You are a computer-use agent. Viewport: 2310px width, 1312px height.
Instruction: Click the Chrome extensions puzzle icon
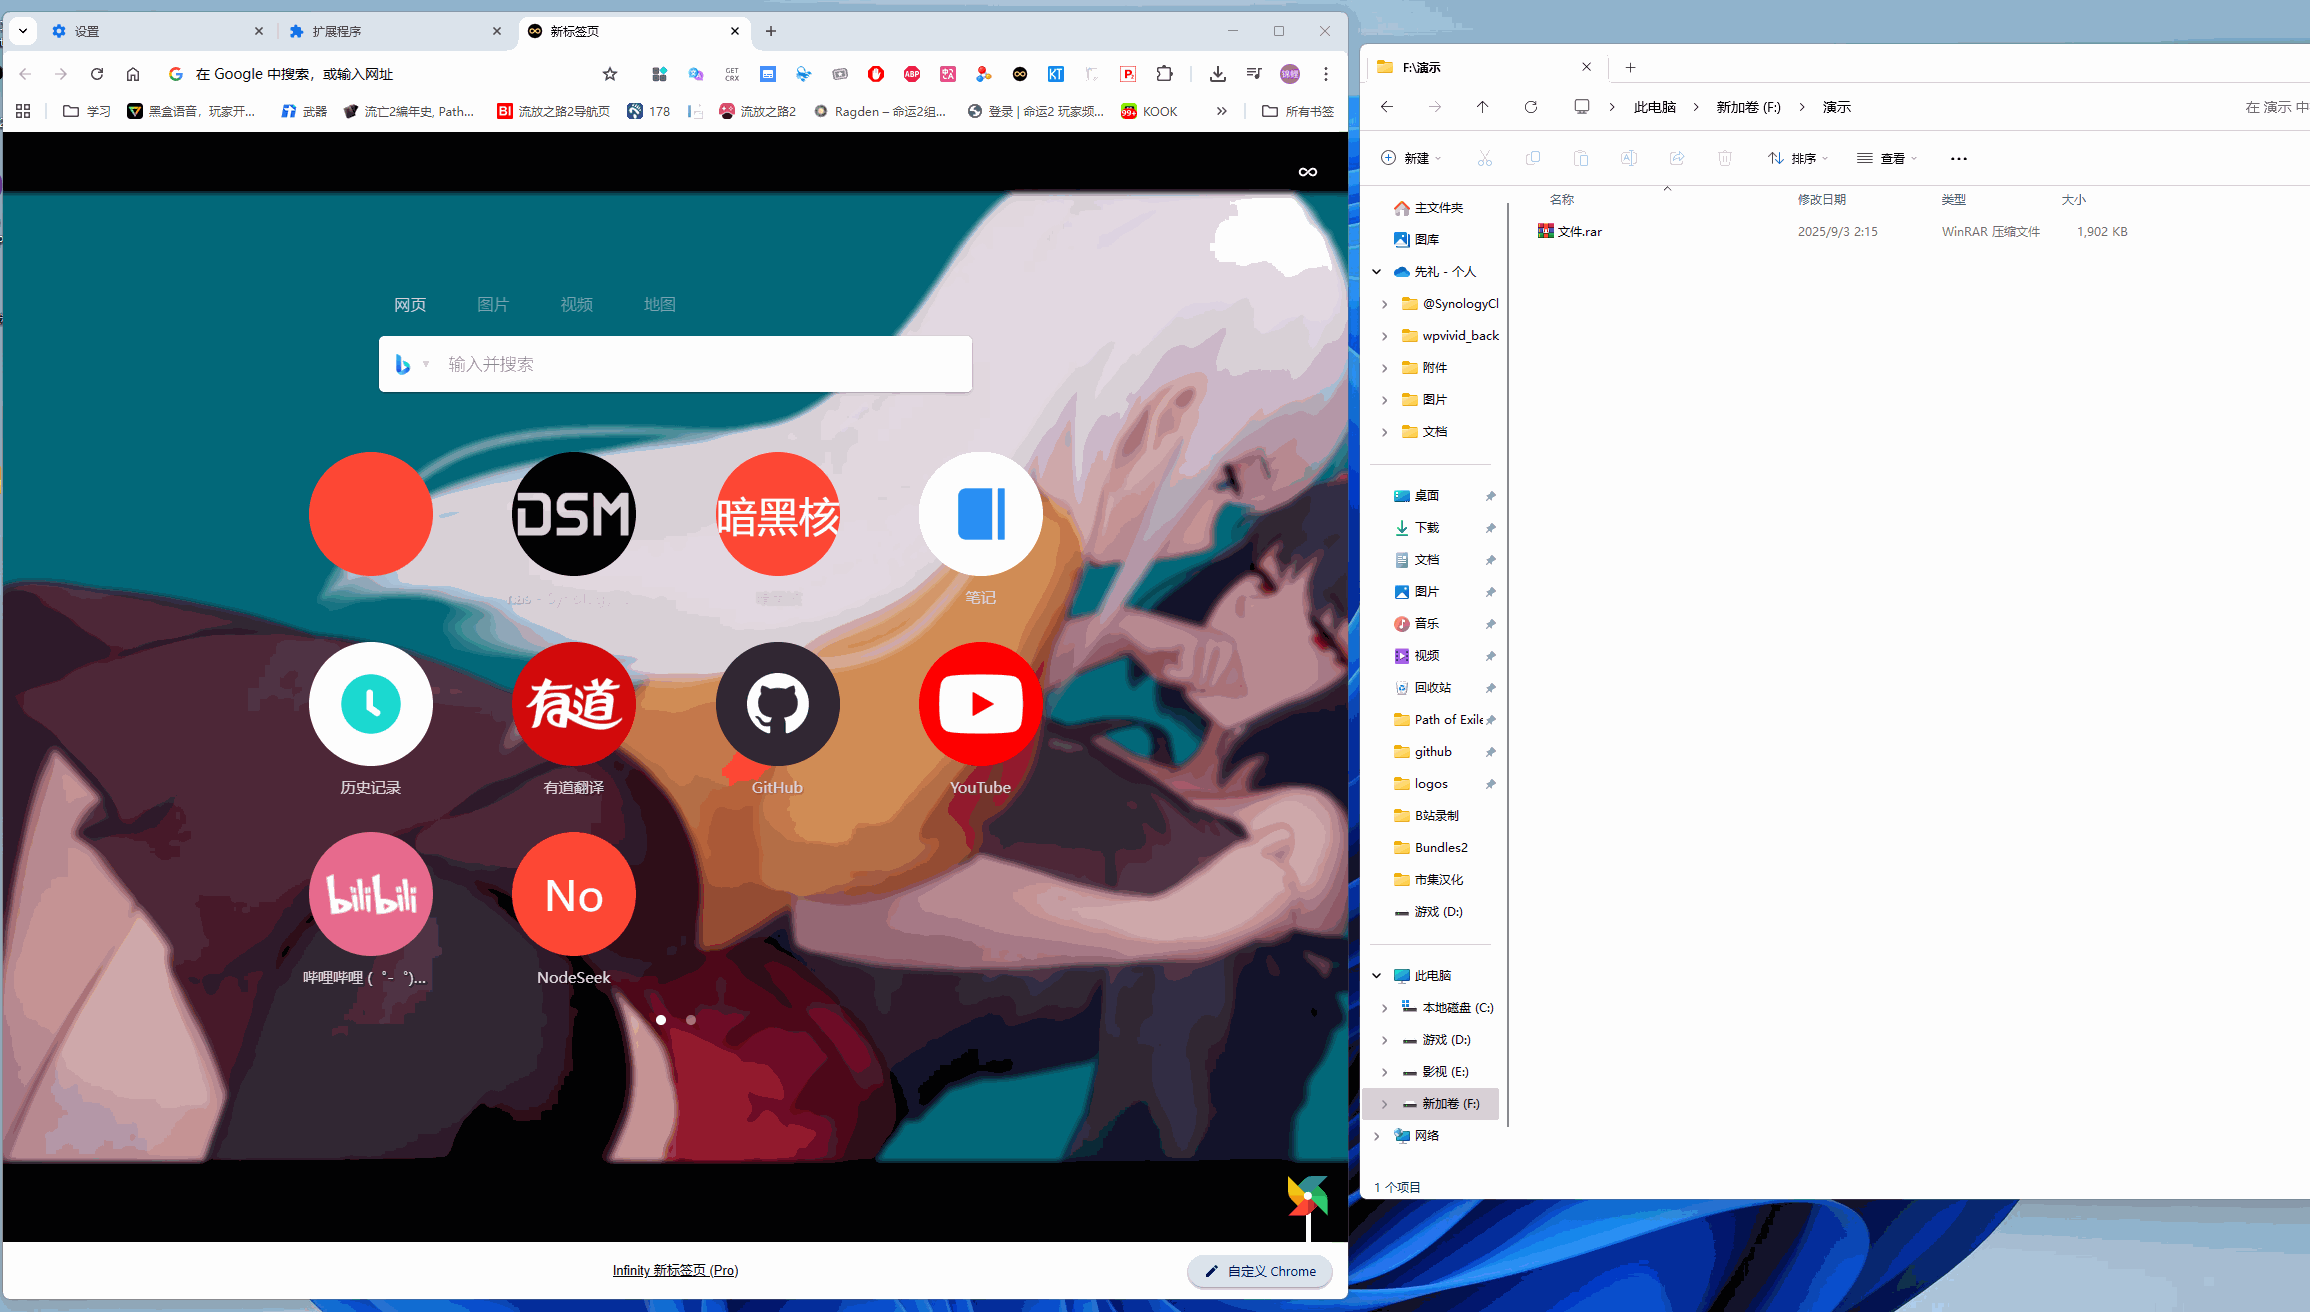[x=1164, y=74]
